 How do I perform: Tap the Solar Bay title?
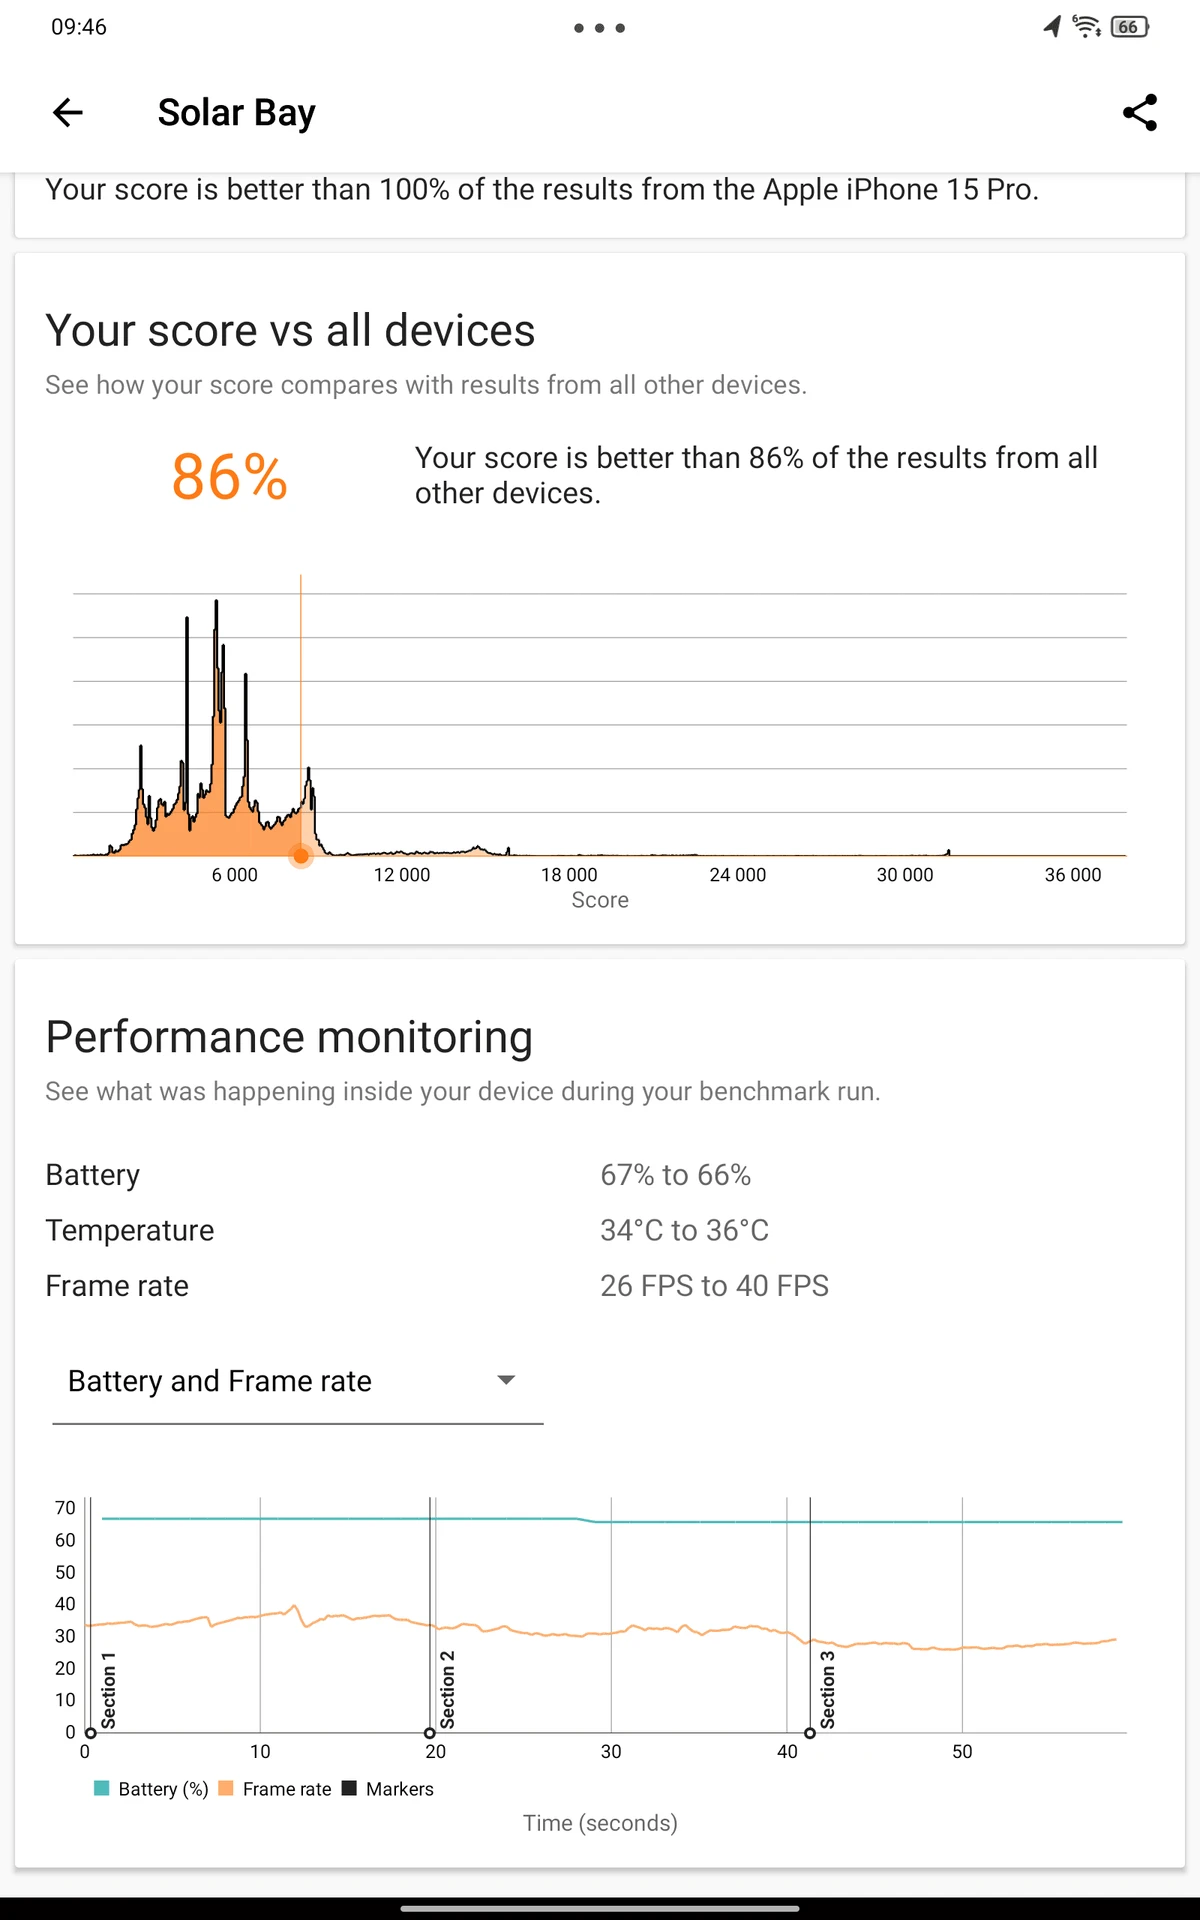tap(237, 113)
